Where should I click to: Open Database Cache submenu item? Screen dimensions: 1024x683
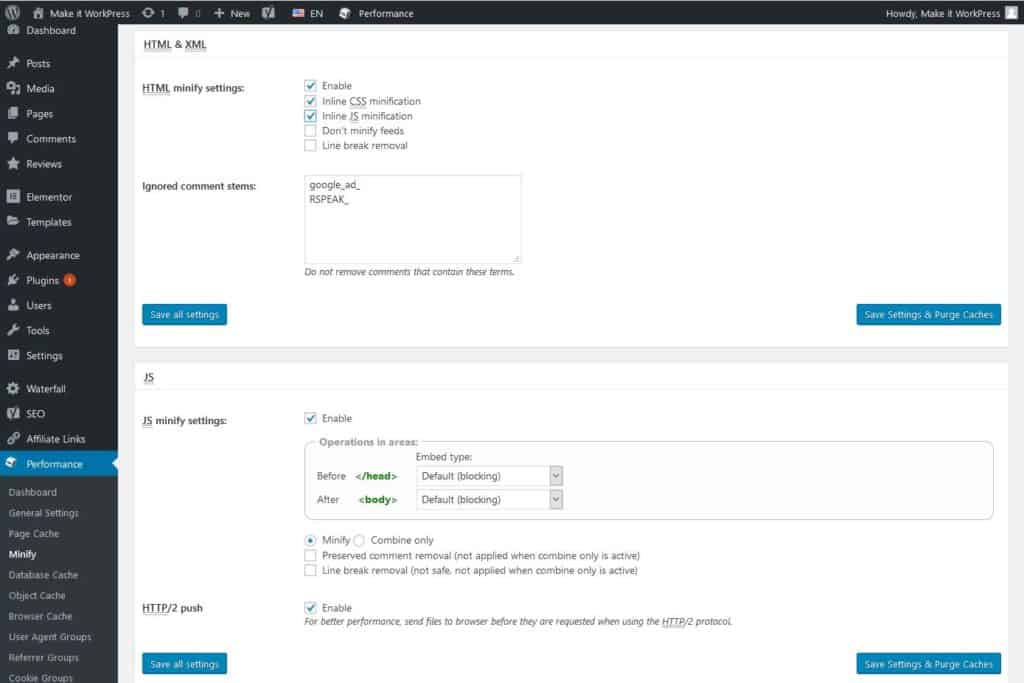pyautogui.click(x=43, y=575)
